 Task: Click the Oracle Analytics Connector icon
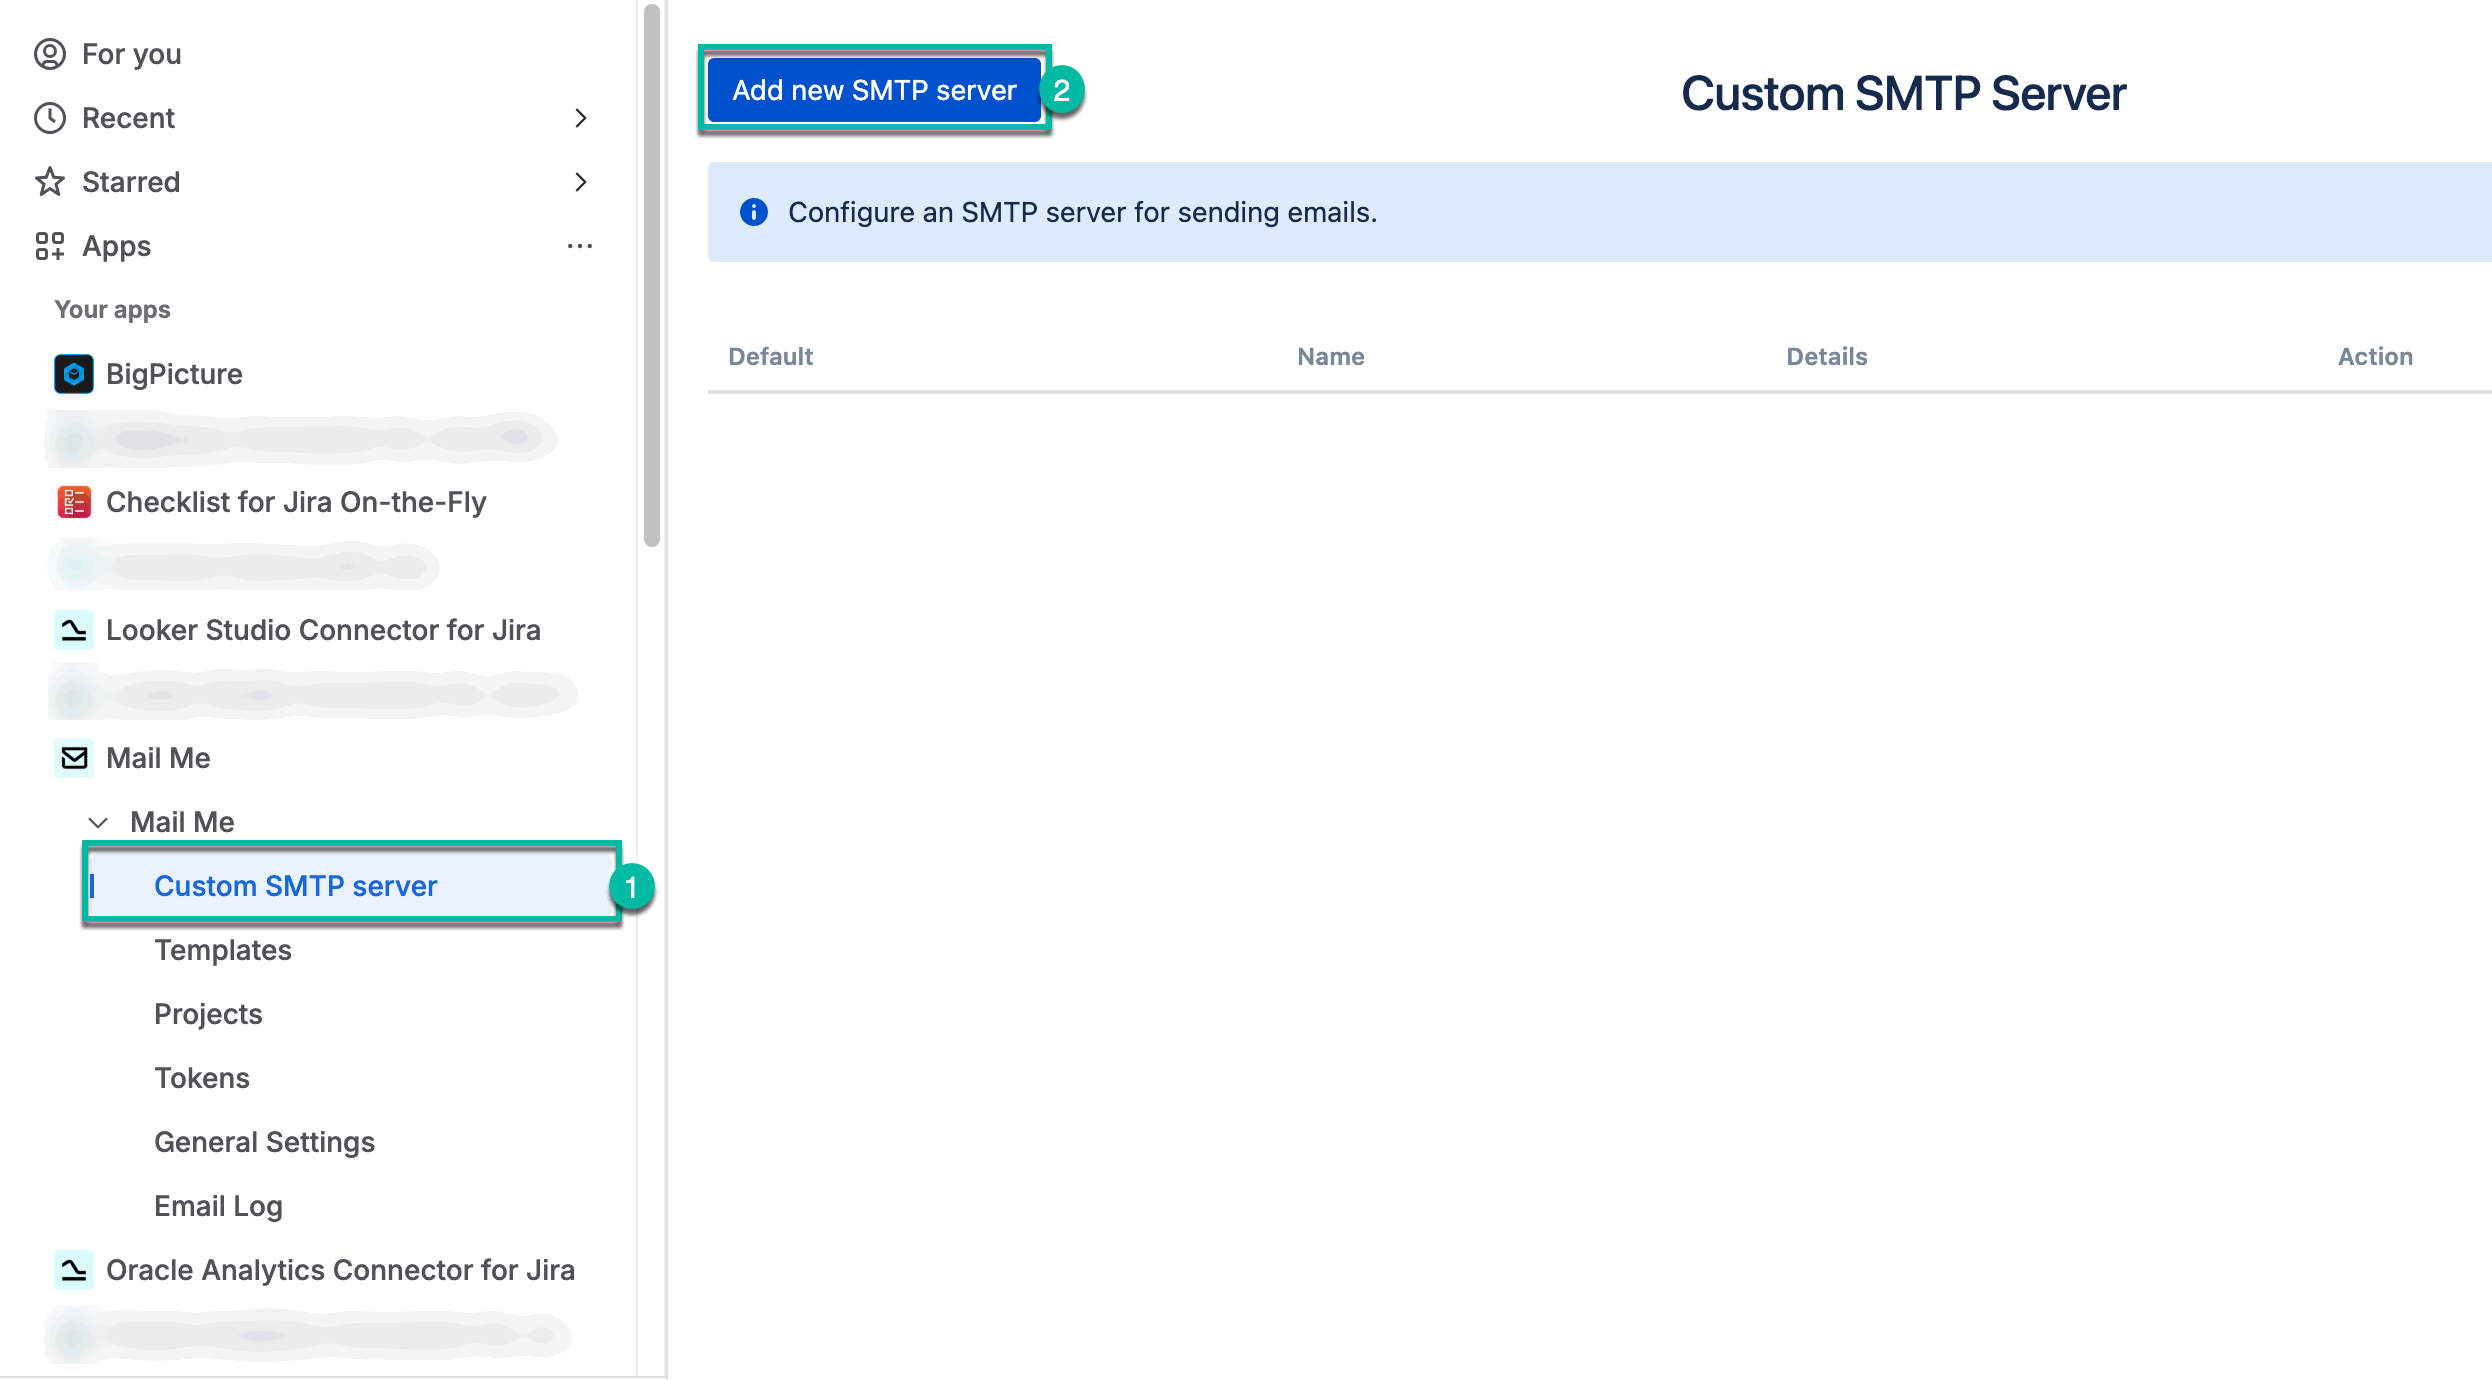(x=73, y=1270)
